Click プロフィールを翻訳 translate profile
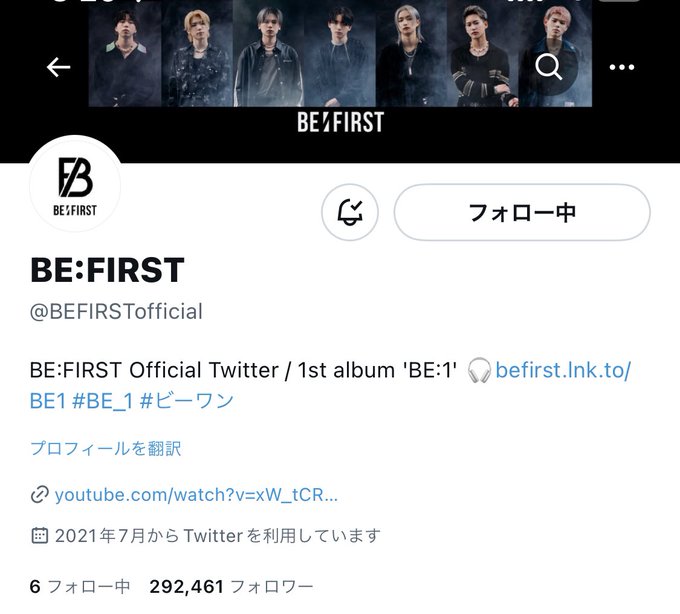The height and width of the screenshot is (614, 680). pyautogui.click(x=105, y=448)
